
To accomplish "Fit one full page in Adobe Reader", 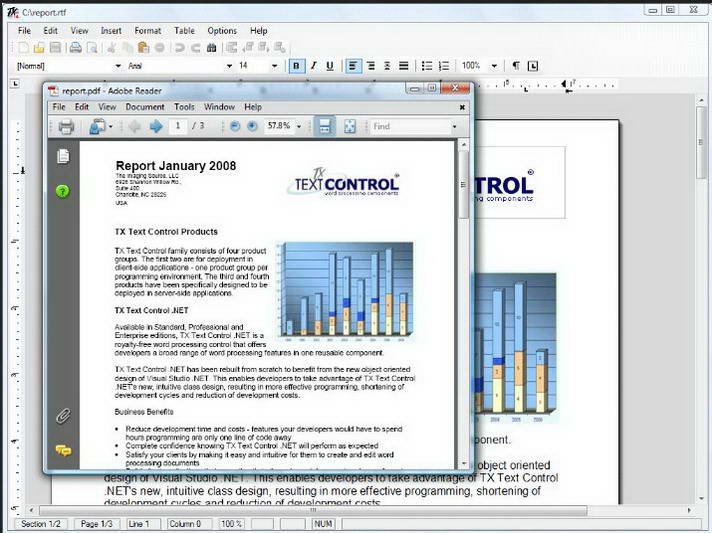I will [350, 127].
